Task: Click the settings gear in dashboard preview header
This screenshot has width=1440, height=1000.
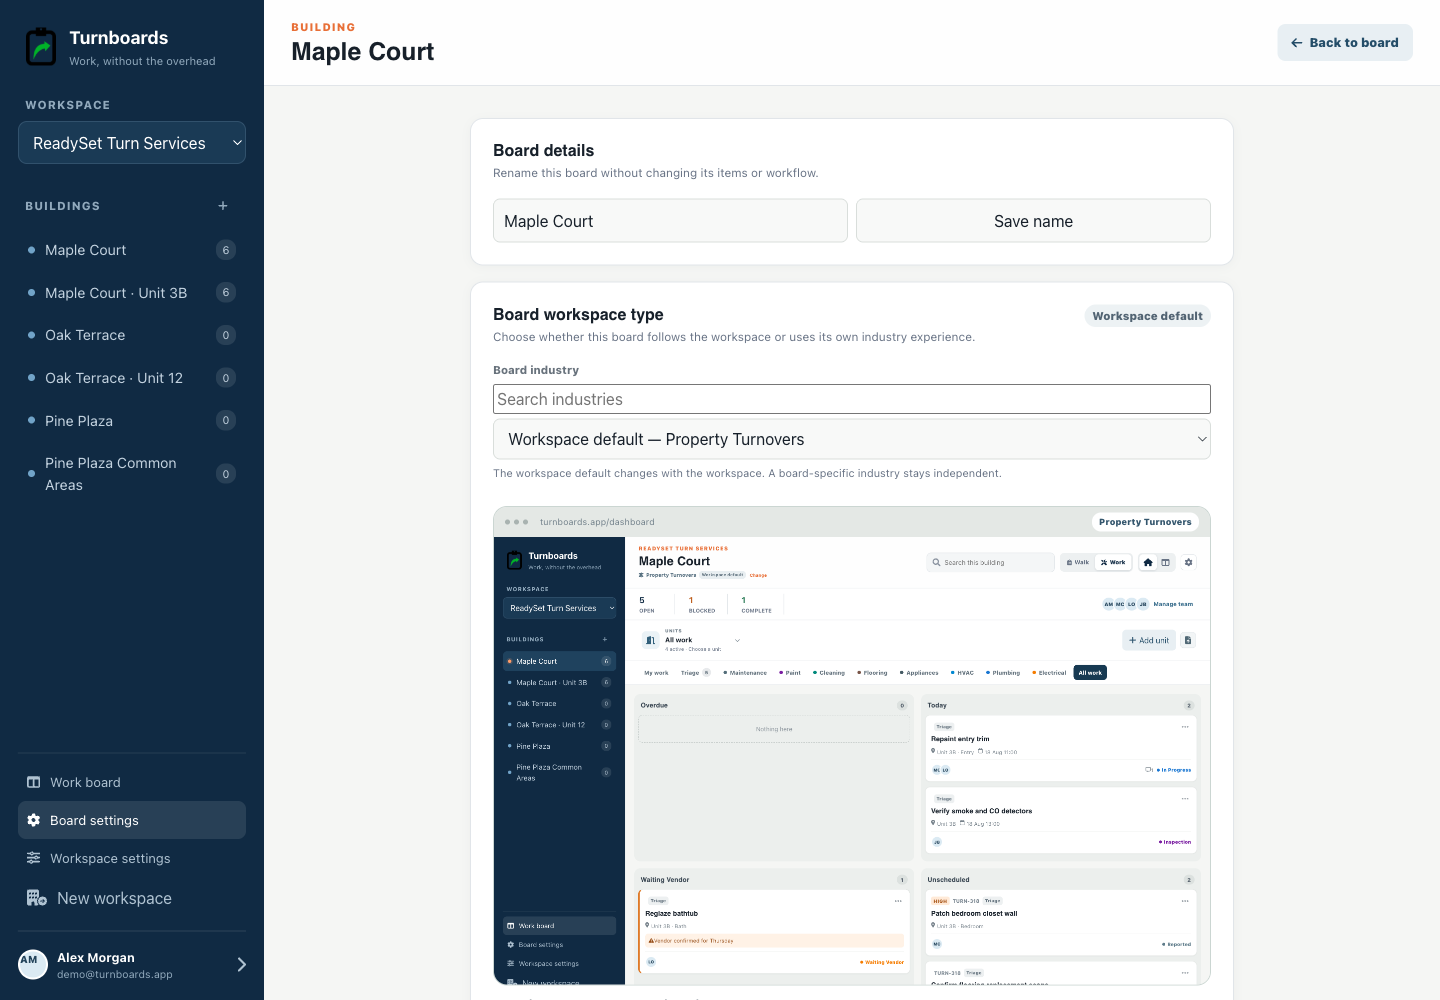Action: pyautogui.click(x=1188, y=562)
